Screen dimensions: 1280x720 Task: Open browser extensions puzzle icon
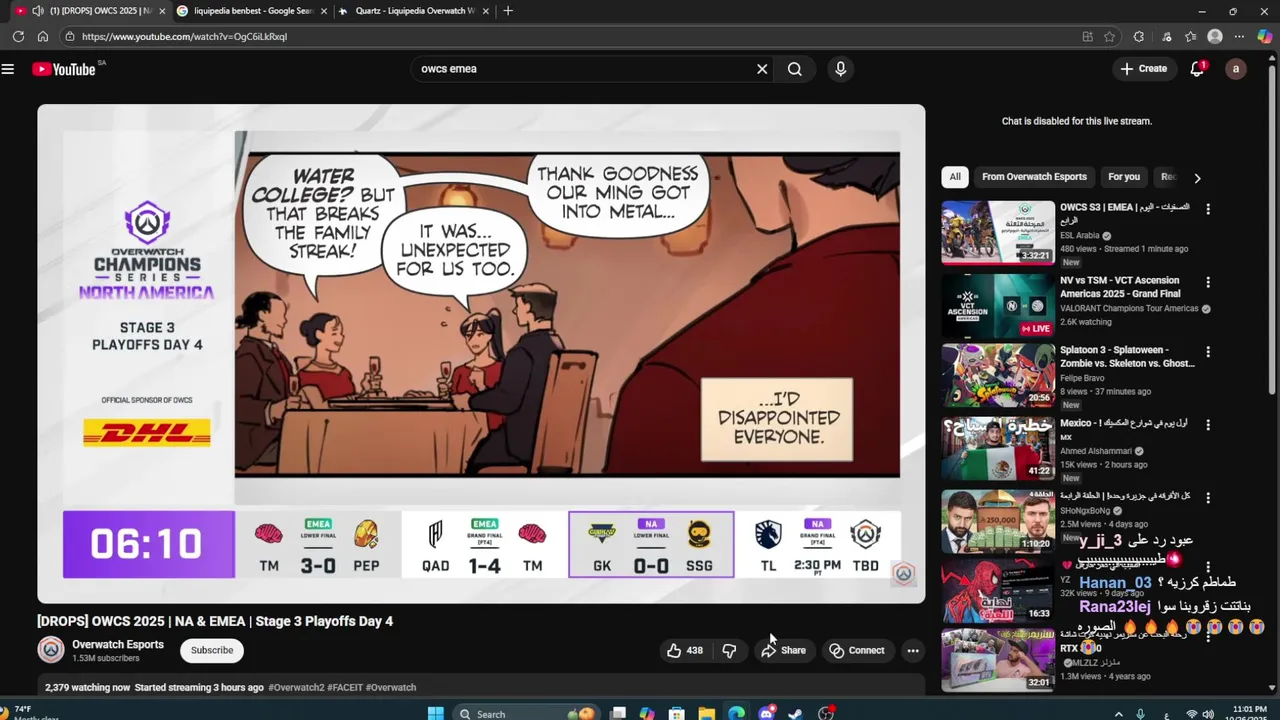pyautogui.click(x=1138, y=37)
